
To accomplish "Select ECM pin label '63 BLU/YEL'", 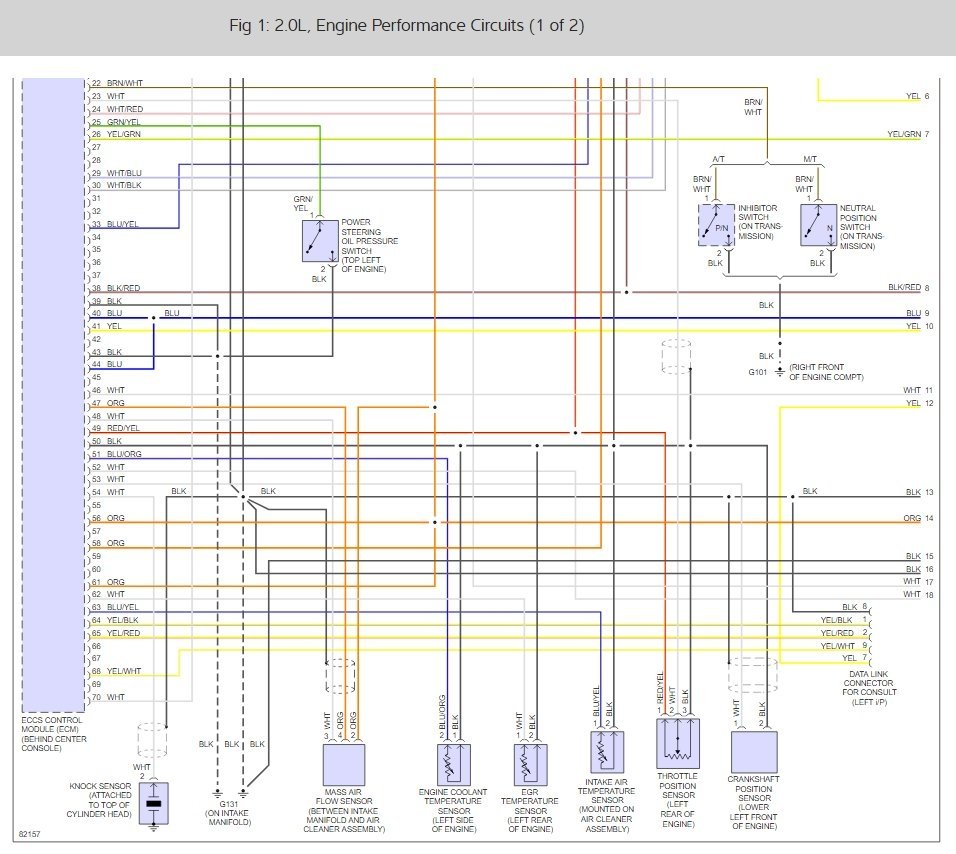I will click(x=116, y=607).
